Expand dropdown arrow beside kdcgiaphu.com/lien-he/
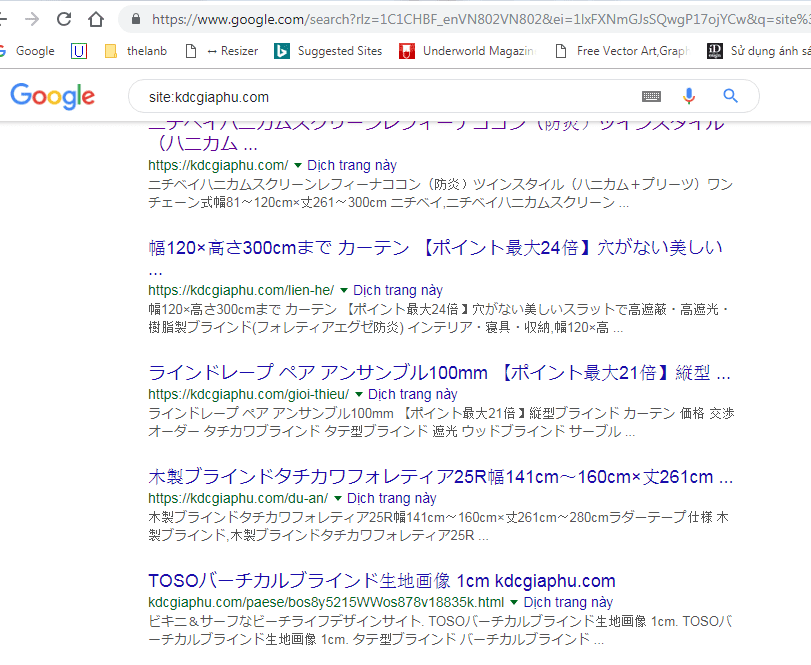Image resolution: width=811 pixels, height=665 pixels. [344, 290]
